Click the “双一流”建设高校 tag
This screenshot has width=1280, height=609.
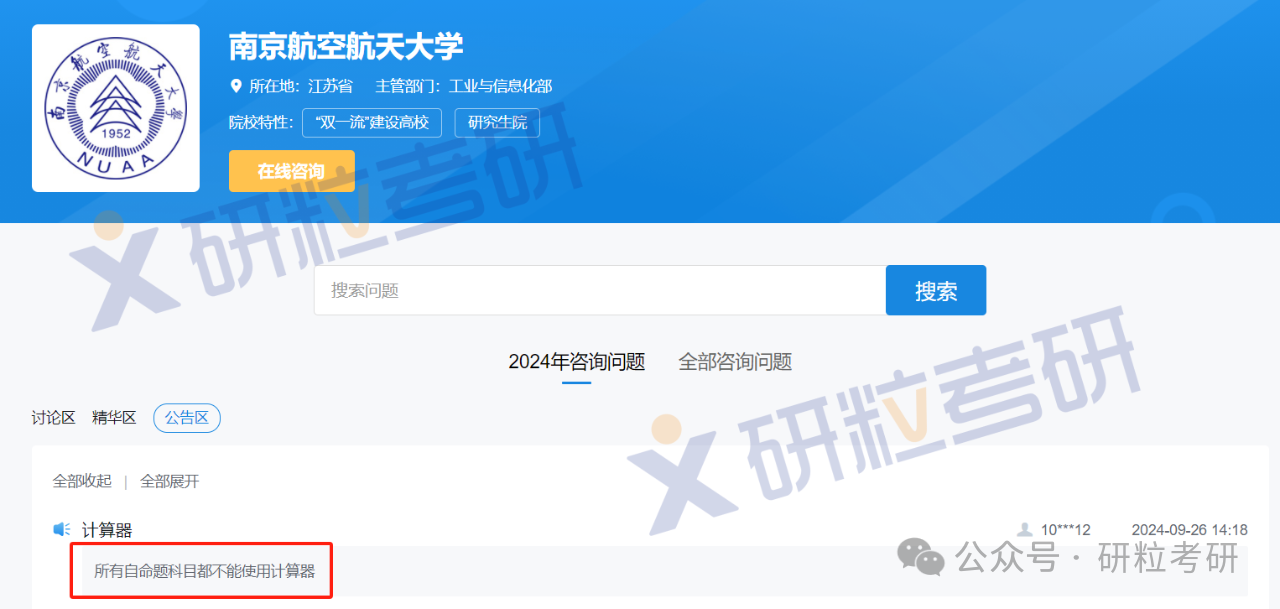[372, 123]
